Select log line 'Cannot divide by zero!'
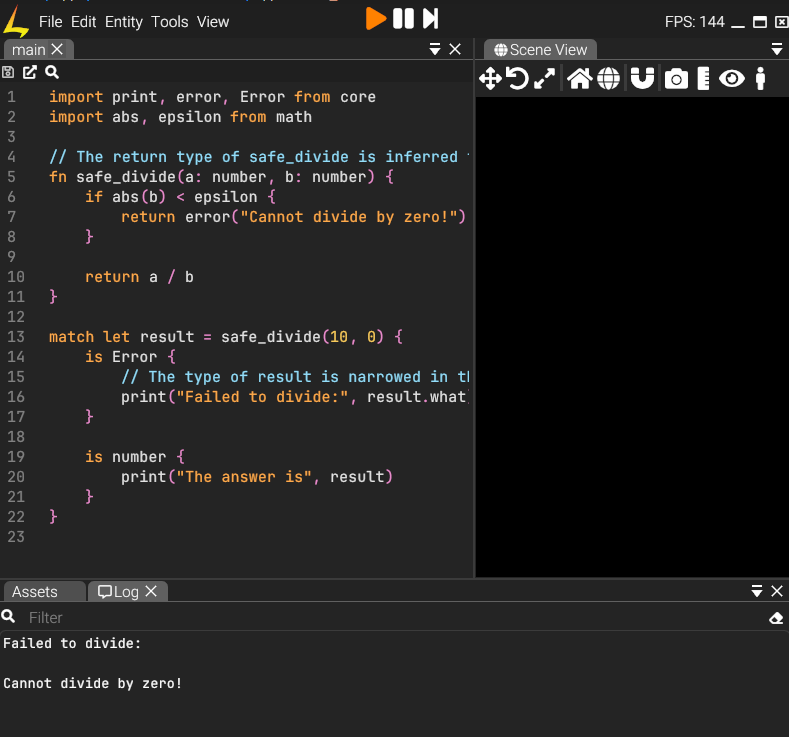The width and height of the screenshot is (789, 737). (x=93, y=683)
